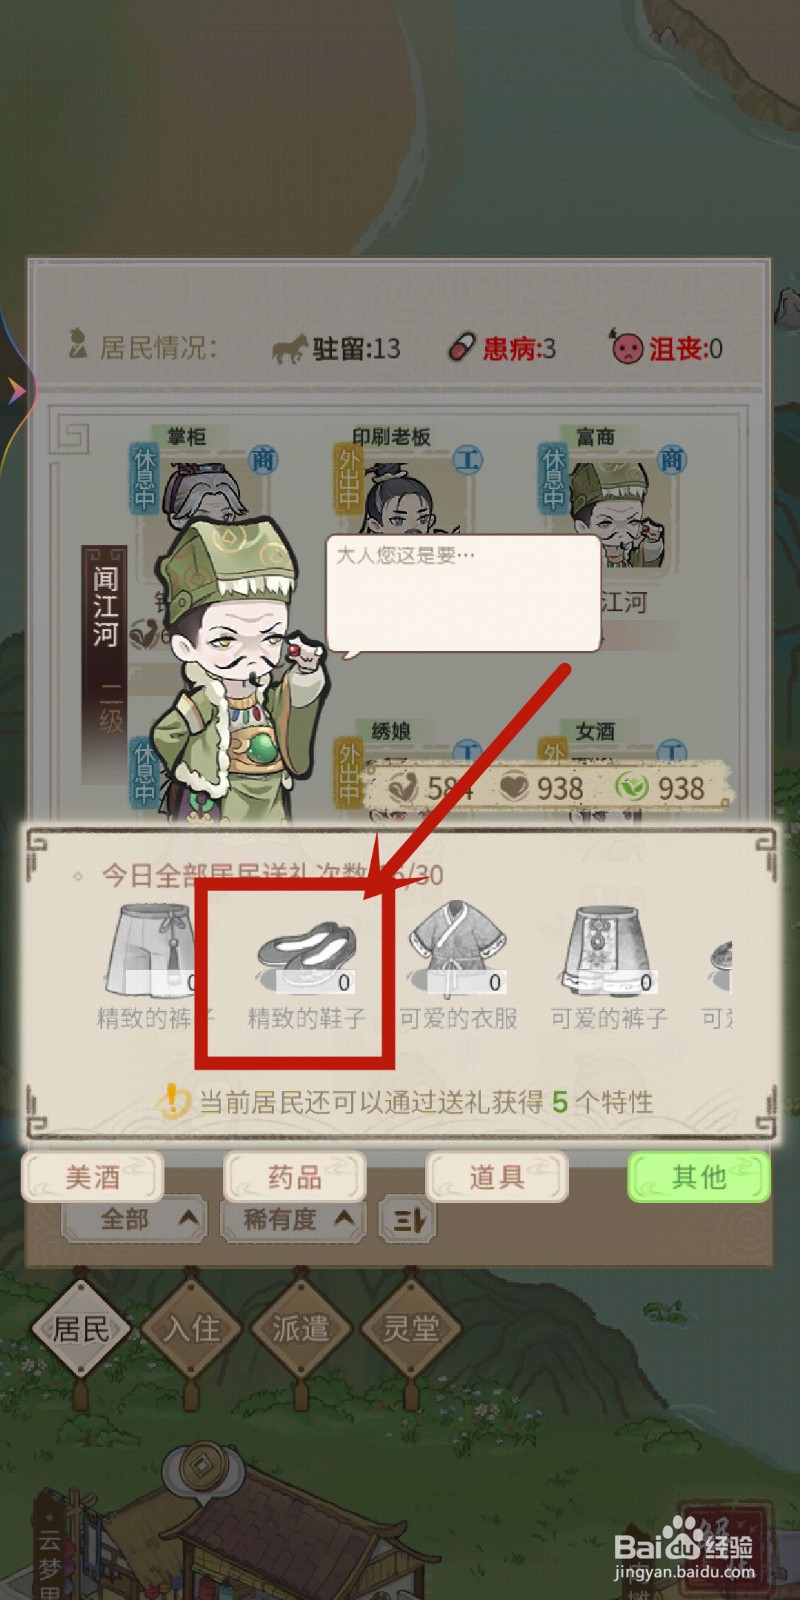
Task: Switch to the 美酒 category tab
Action: (93, 1177)
